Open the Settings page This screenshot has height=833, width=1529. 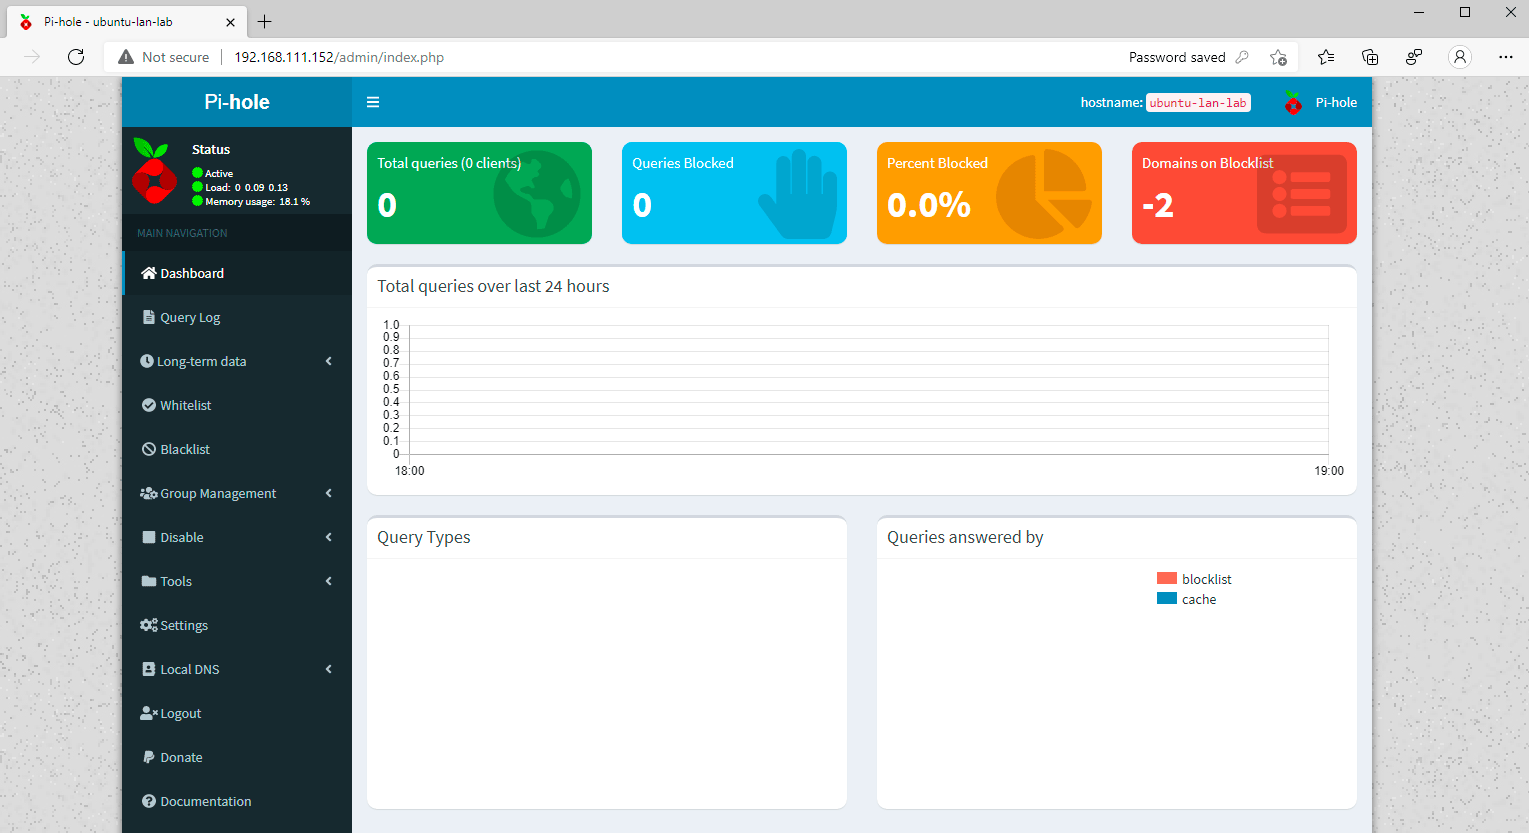click(184, 625)
